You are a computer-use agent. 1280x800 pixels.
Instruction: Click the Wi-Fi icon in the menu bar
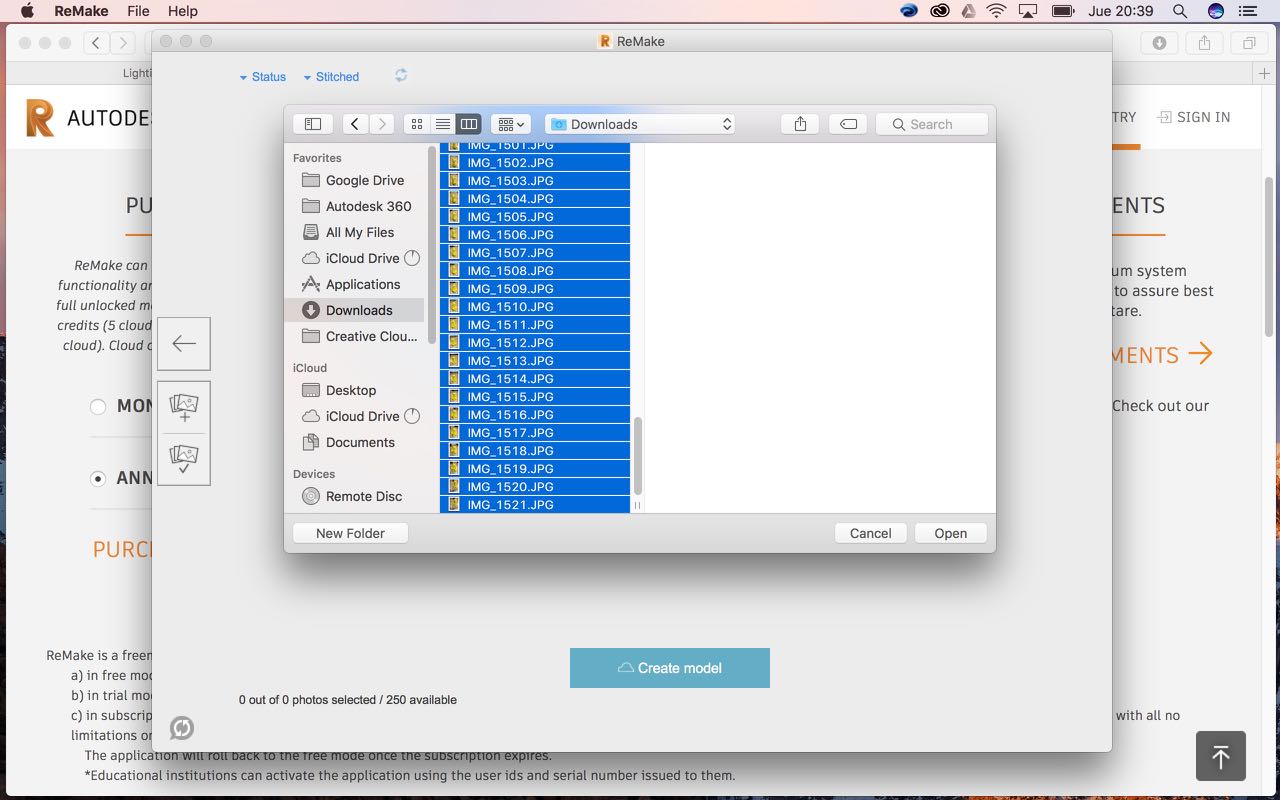(x=996, y=11)
